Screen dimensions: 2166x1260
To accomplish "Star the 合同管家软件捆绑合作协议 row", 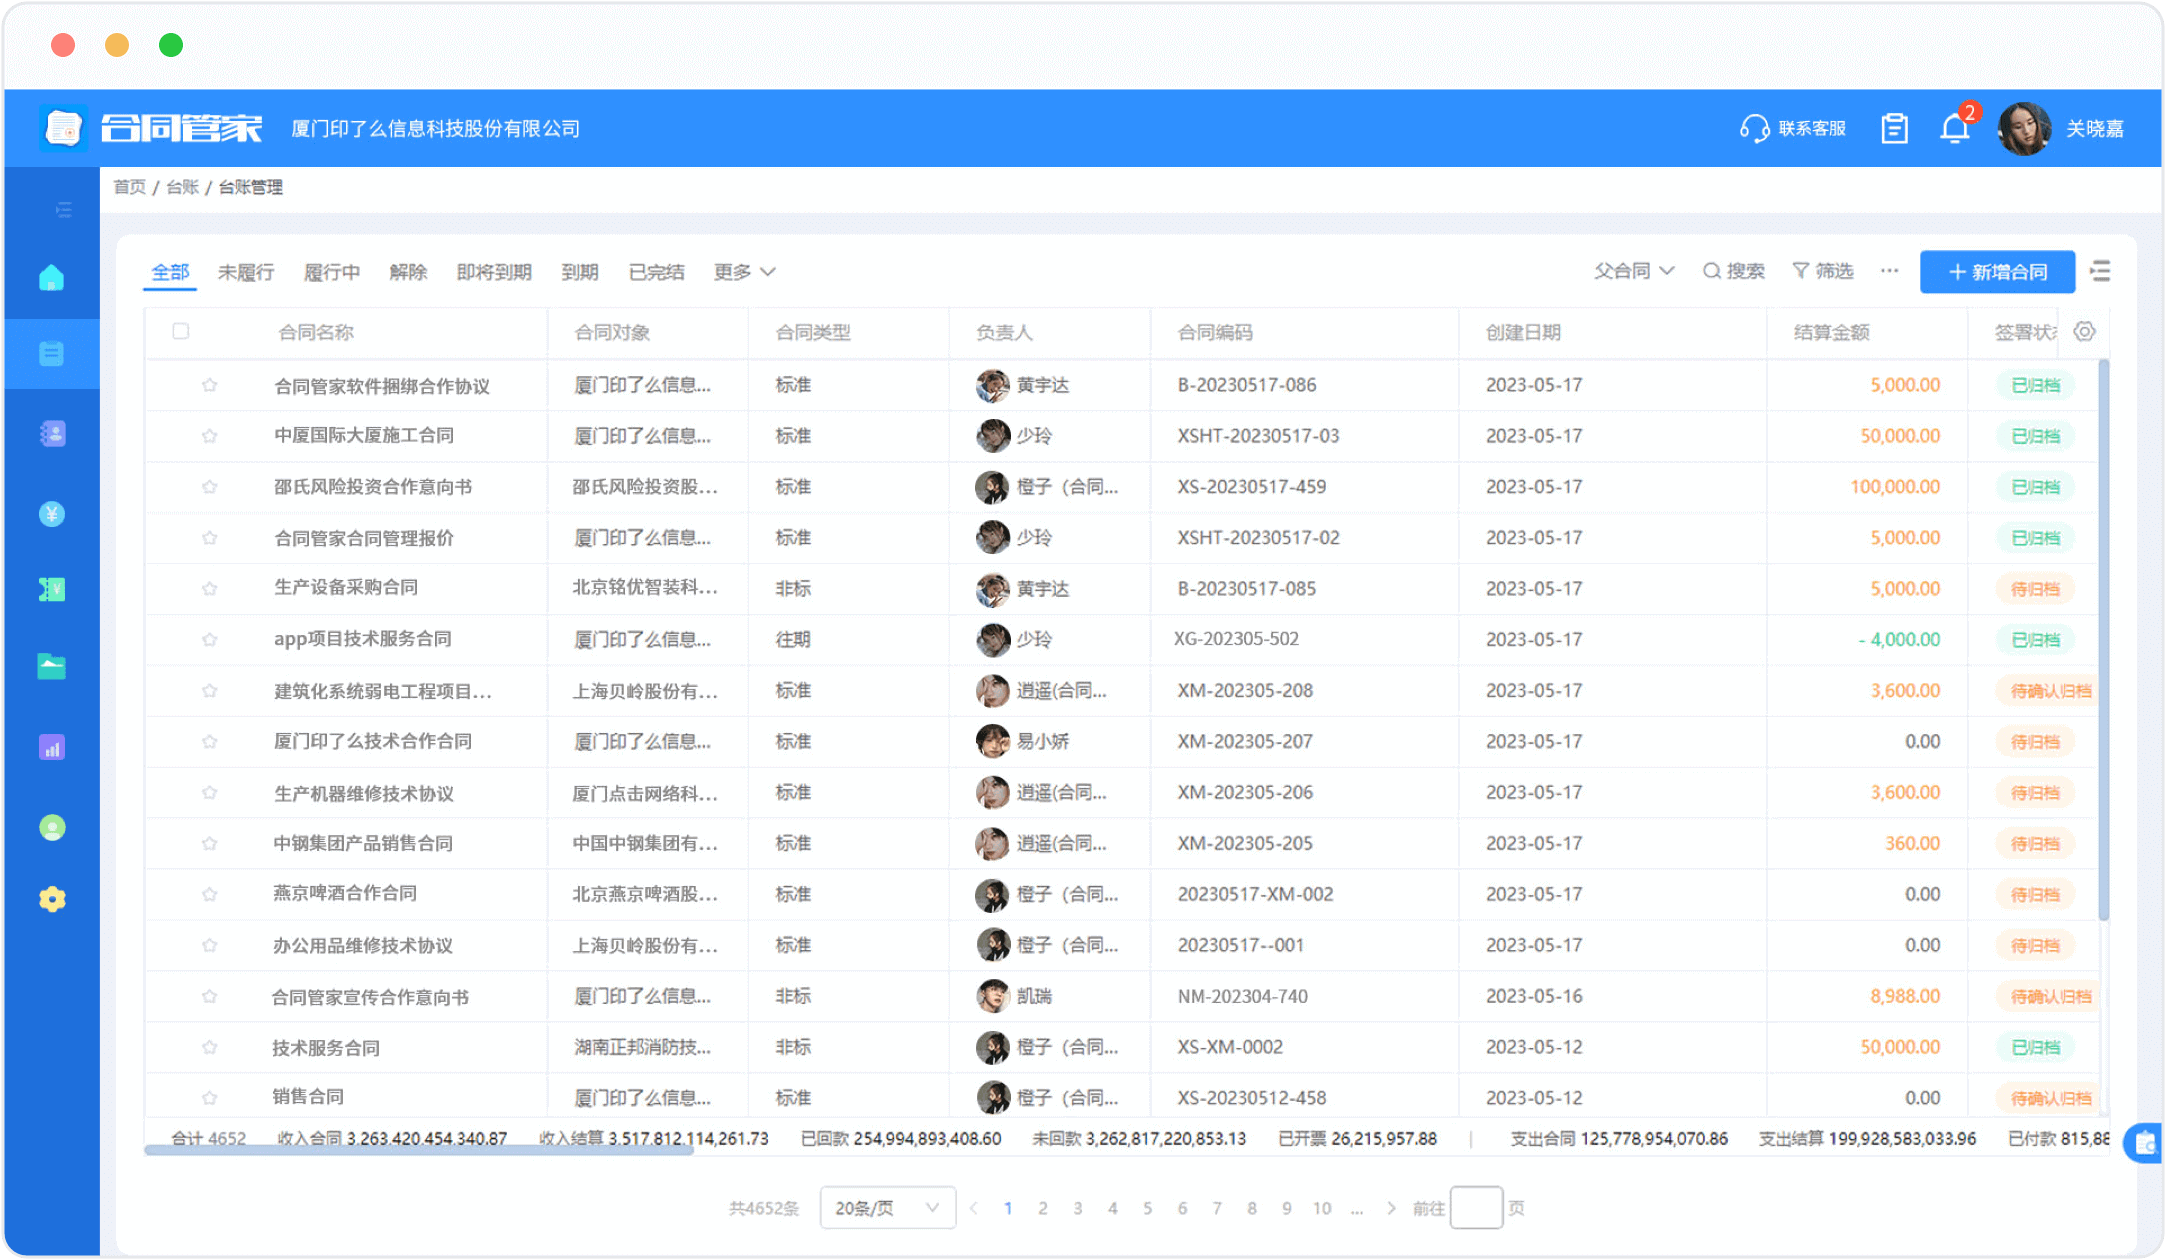I will tap(209, 385).
